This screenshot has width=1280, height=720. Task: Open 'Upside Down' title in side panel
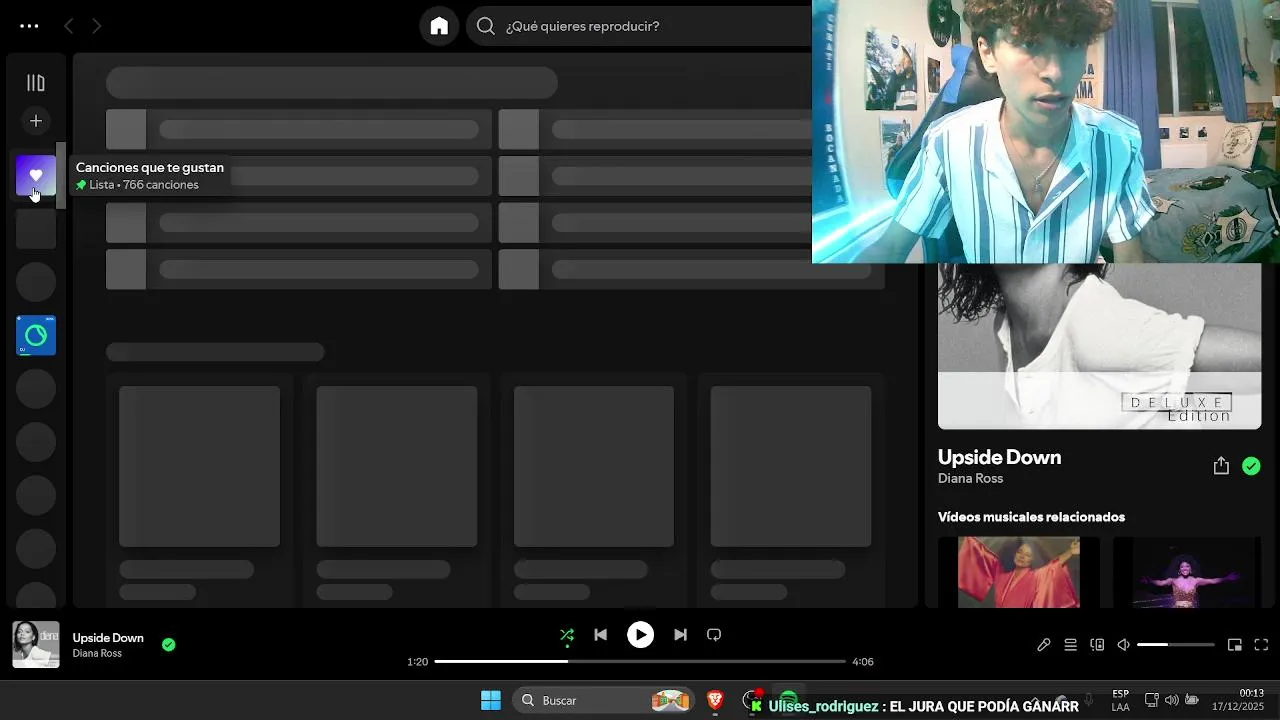(x=999, y=457)
